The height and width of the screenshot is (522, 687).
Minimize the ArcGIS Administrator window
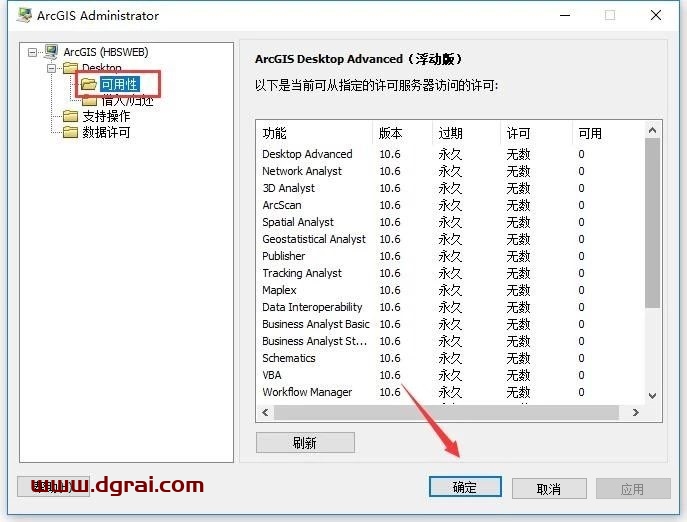click(x=565, y=15)
